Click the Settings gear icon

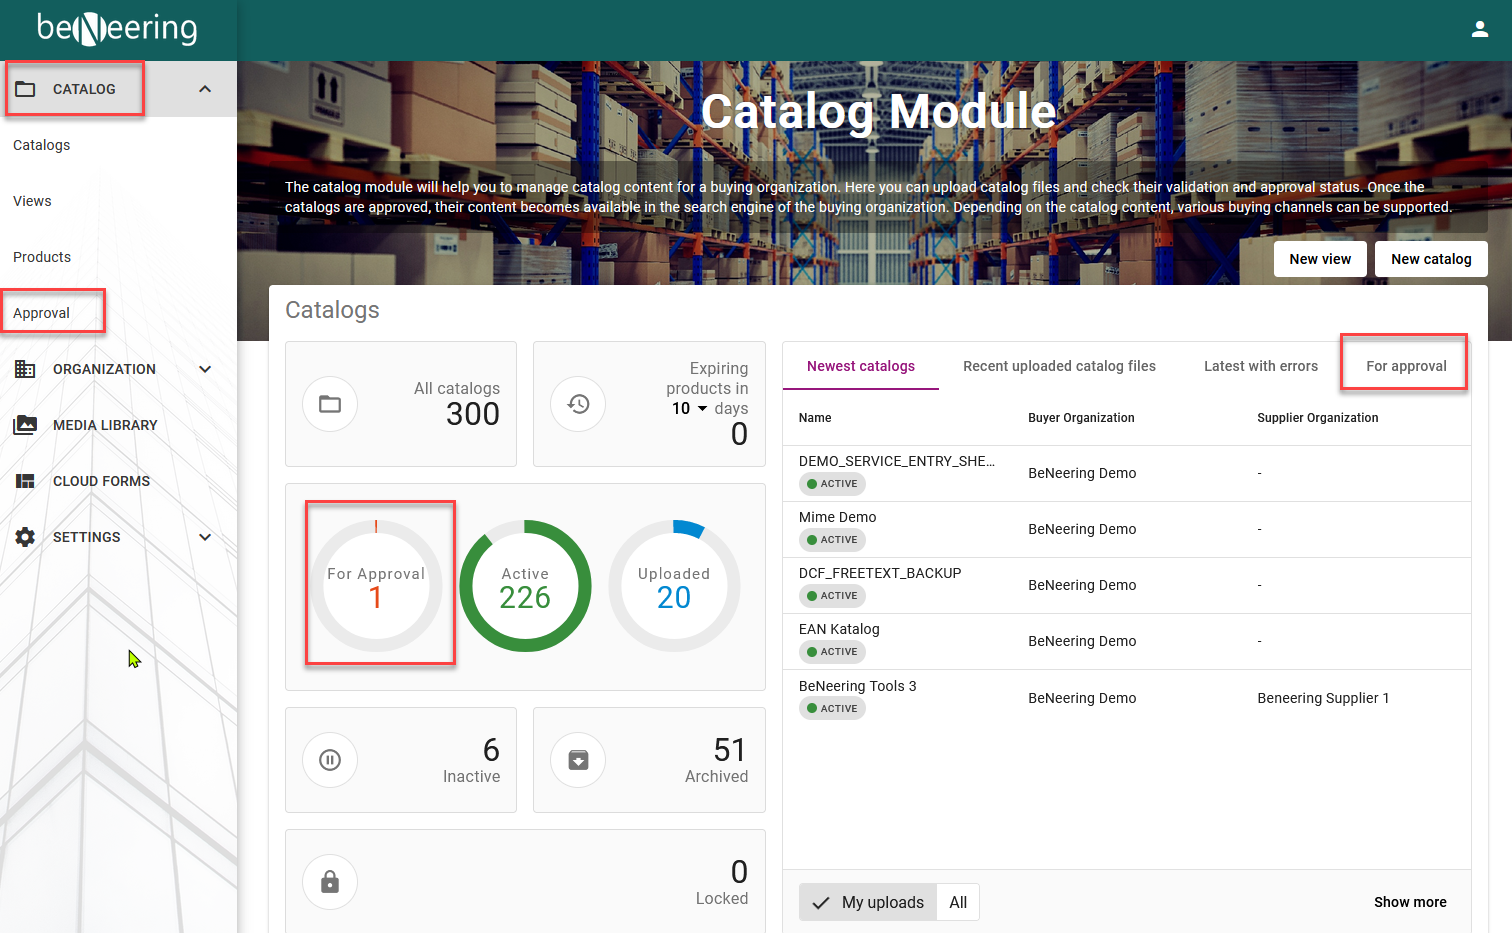pos(25,537)
